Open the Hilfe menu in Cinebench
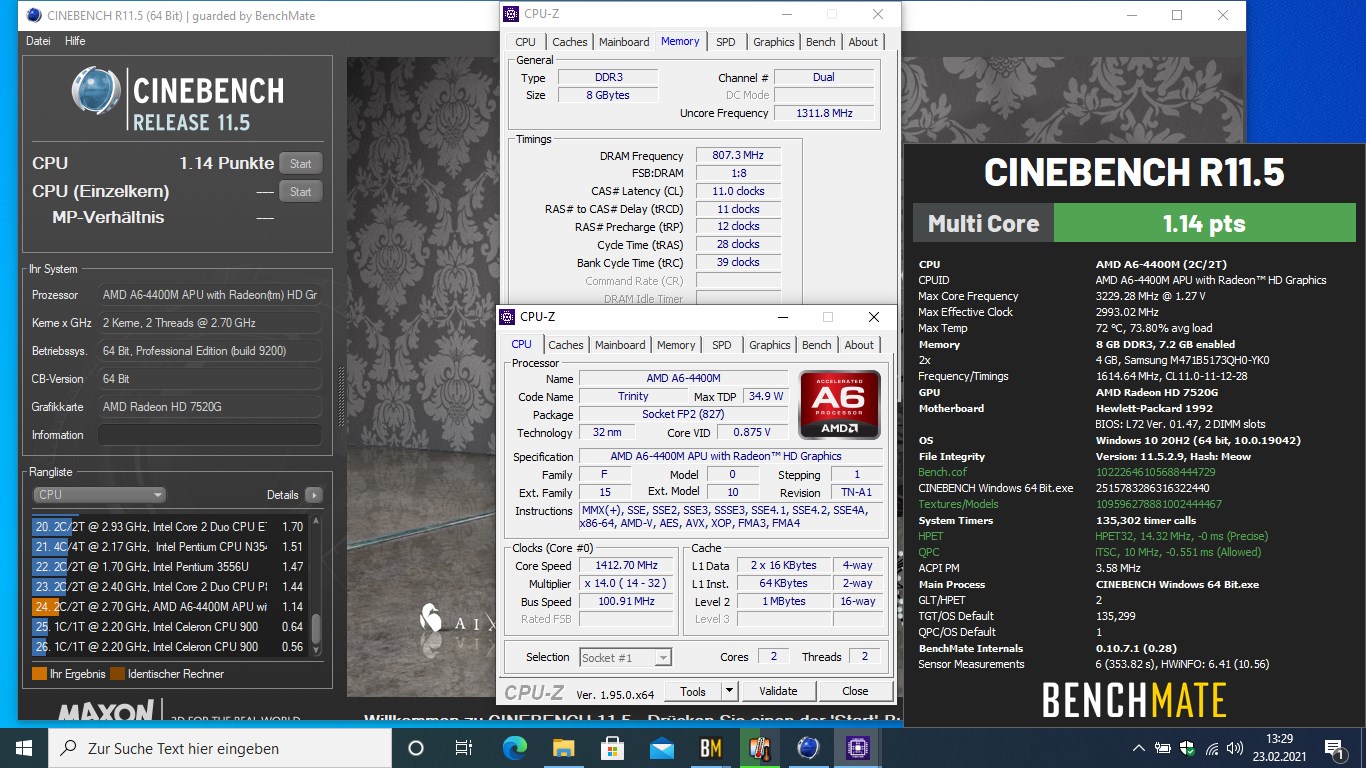This screenshot has width=1366, height=768. [x=75, y=41]
